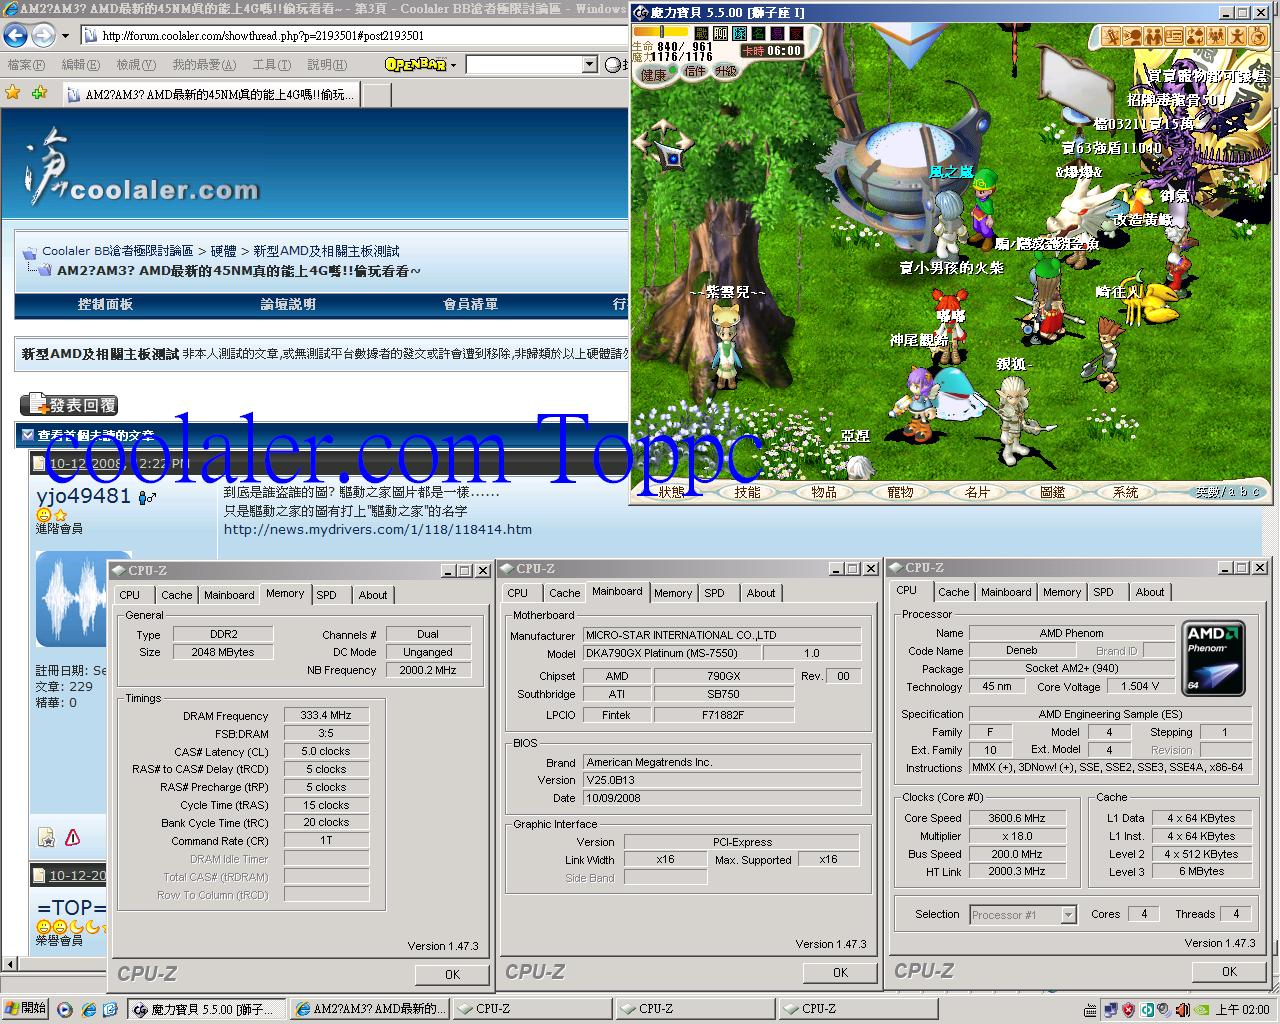Open the 檔案(F) File menu
The width and height of the screenshot is (1280, 1024).
26,65
